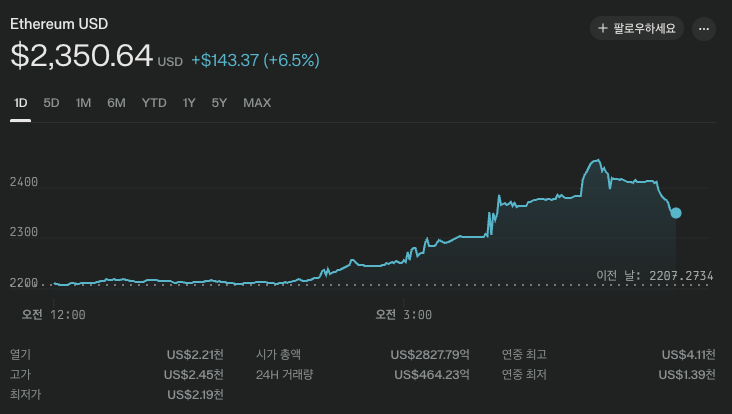Click the 시가 총액 label

click(278, 355)
